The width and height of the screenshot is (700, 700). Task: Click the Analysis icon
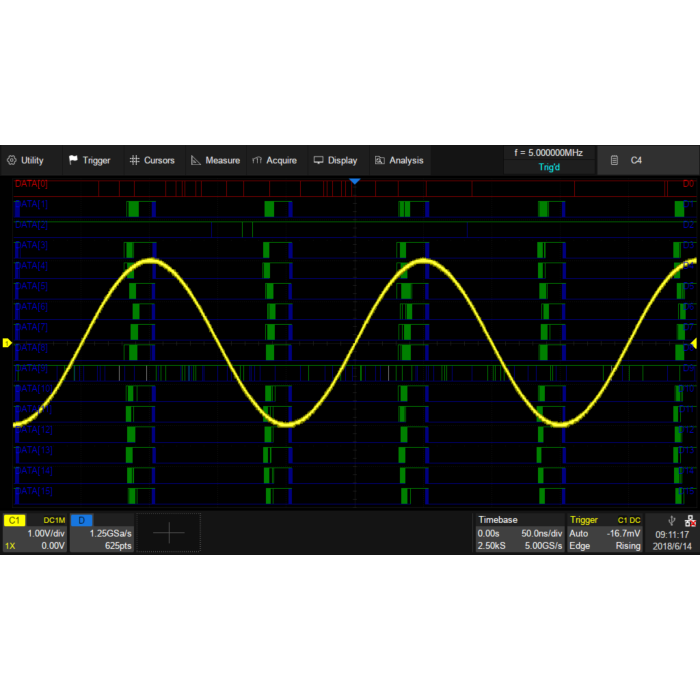380,160
